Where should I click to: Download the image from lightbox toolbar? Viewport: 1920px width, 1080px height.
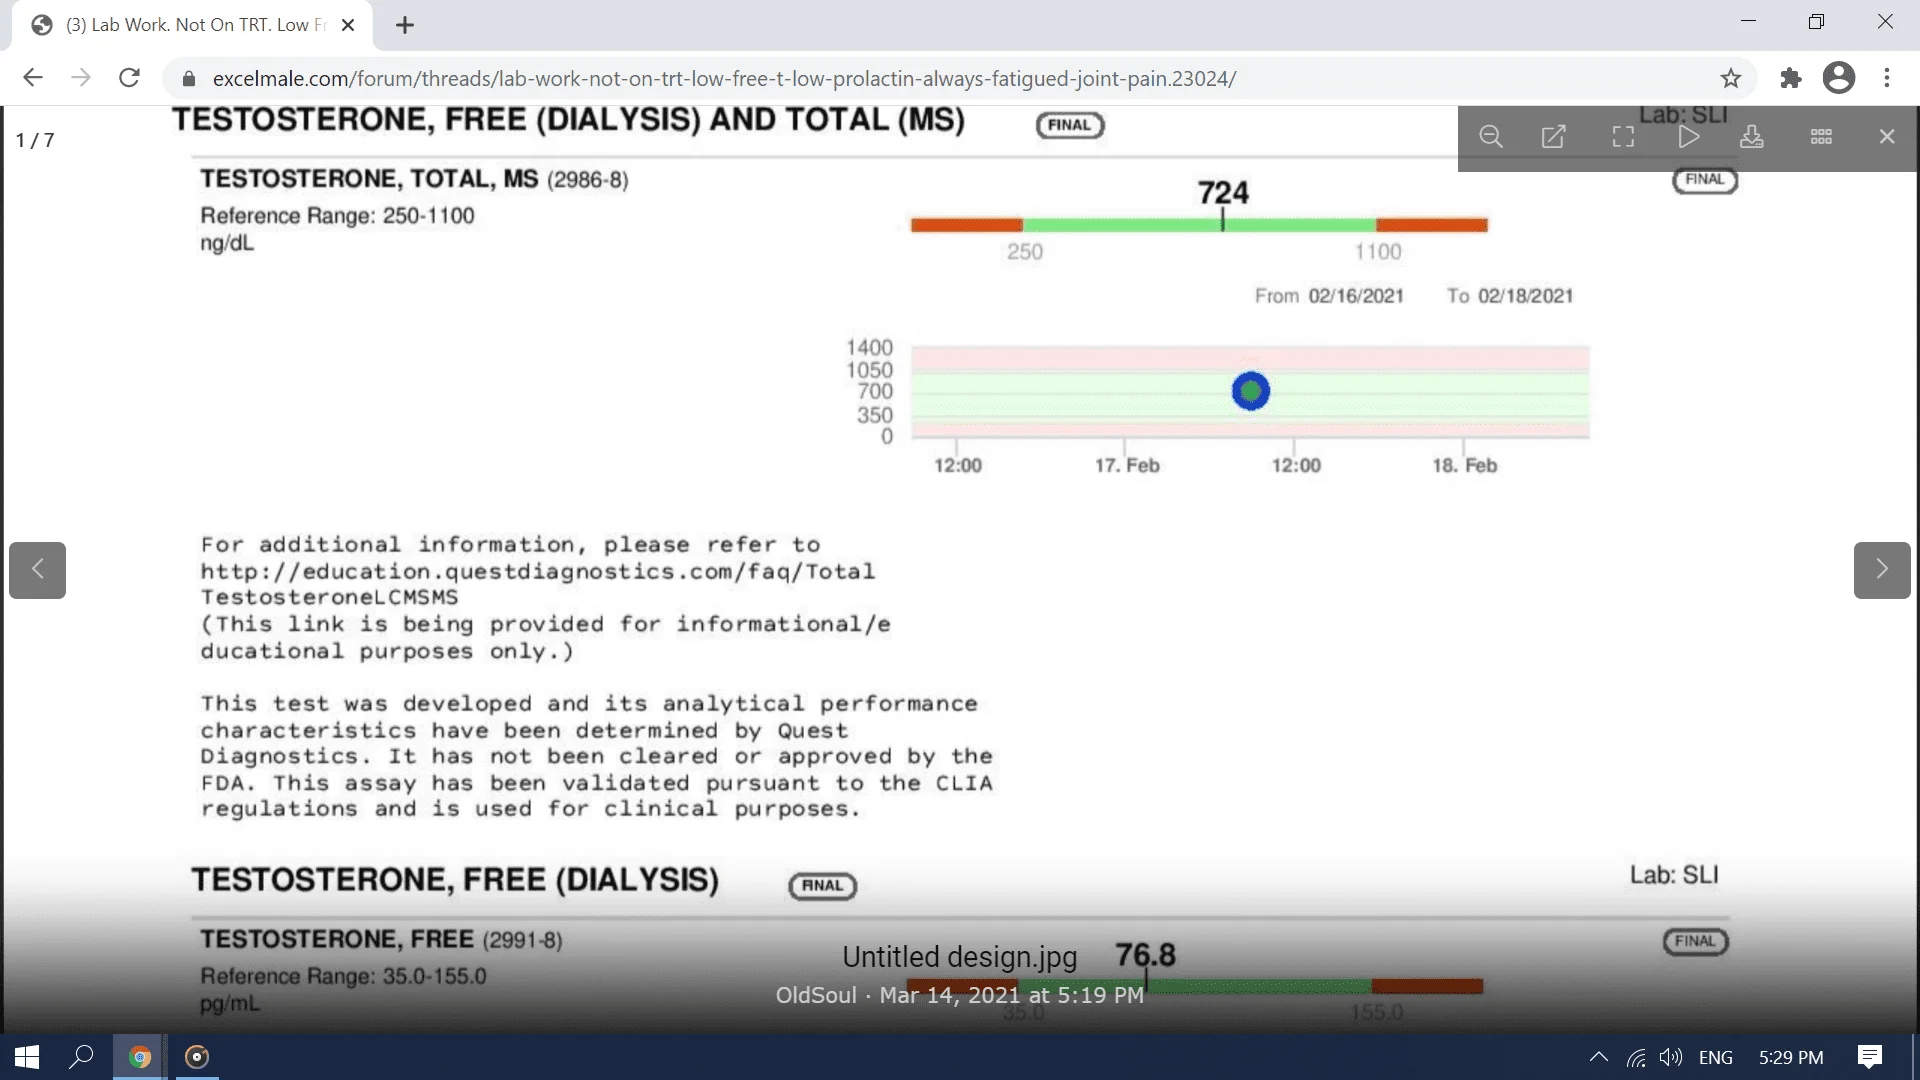coord(1752,137)
